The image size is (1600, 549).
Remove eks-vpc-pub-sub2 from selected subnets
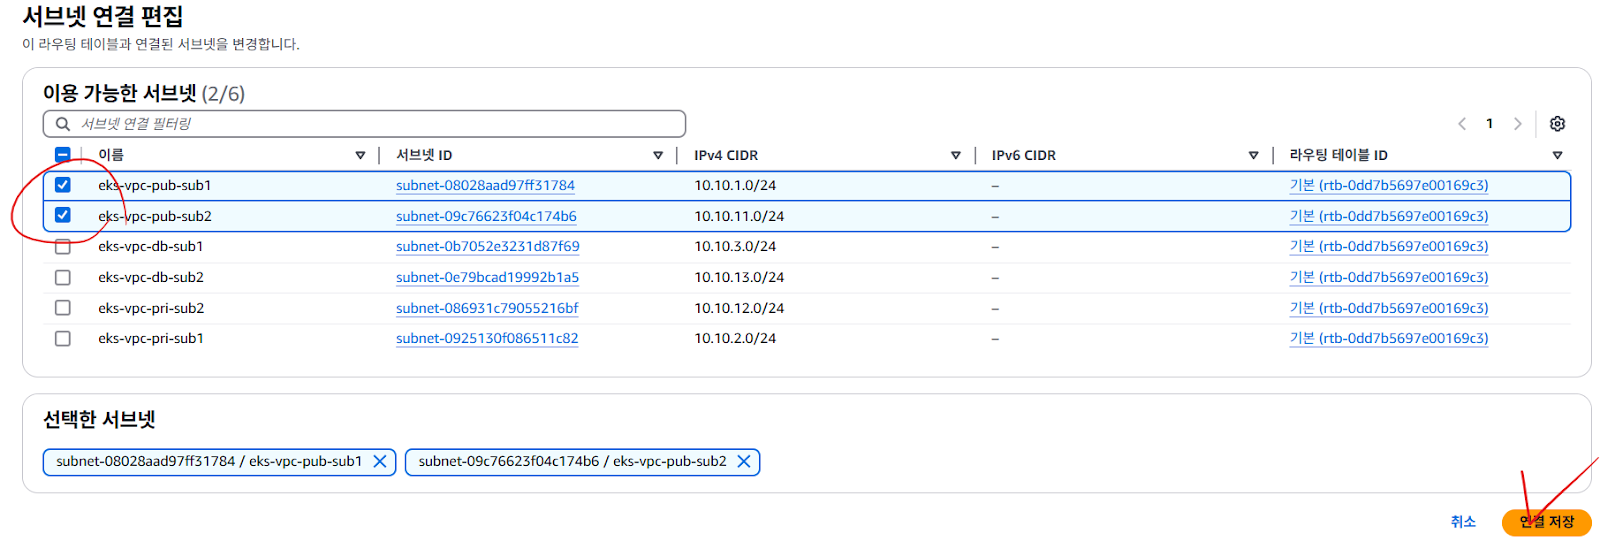click(744, 461)
